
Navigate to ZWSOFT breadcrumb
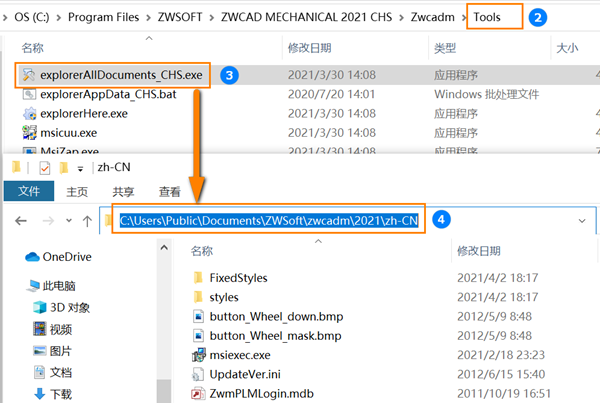coord(180,17)
